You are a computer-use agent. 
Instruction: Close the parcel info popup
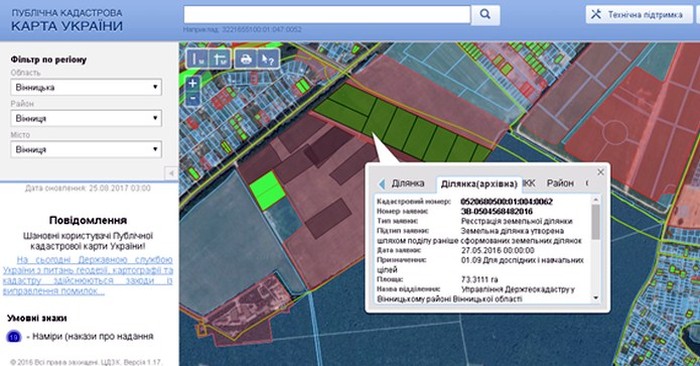600,172
